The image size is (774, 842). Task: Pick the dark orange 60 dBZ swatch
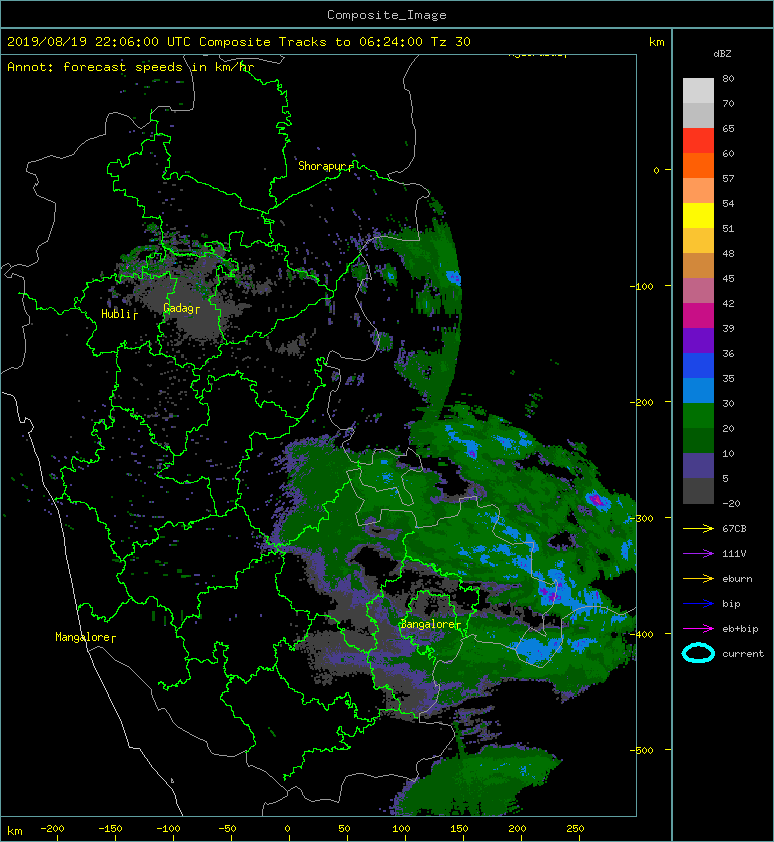(698, 165)
